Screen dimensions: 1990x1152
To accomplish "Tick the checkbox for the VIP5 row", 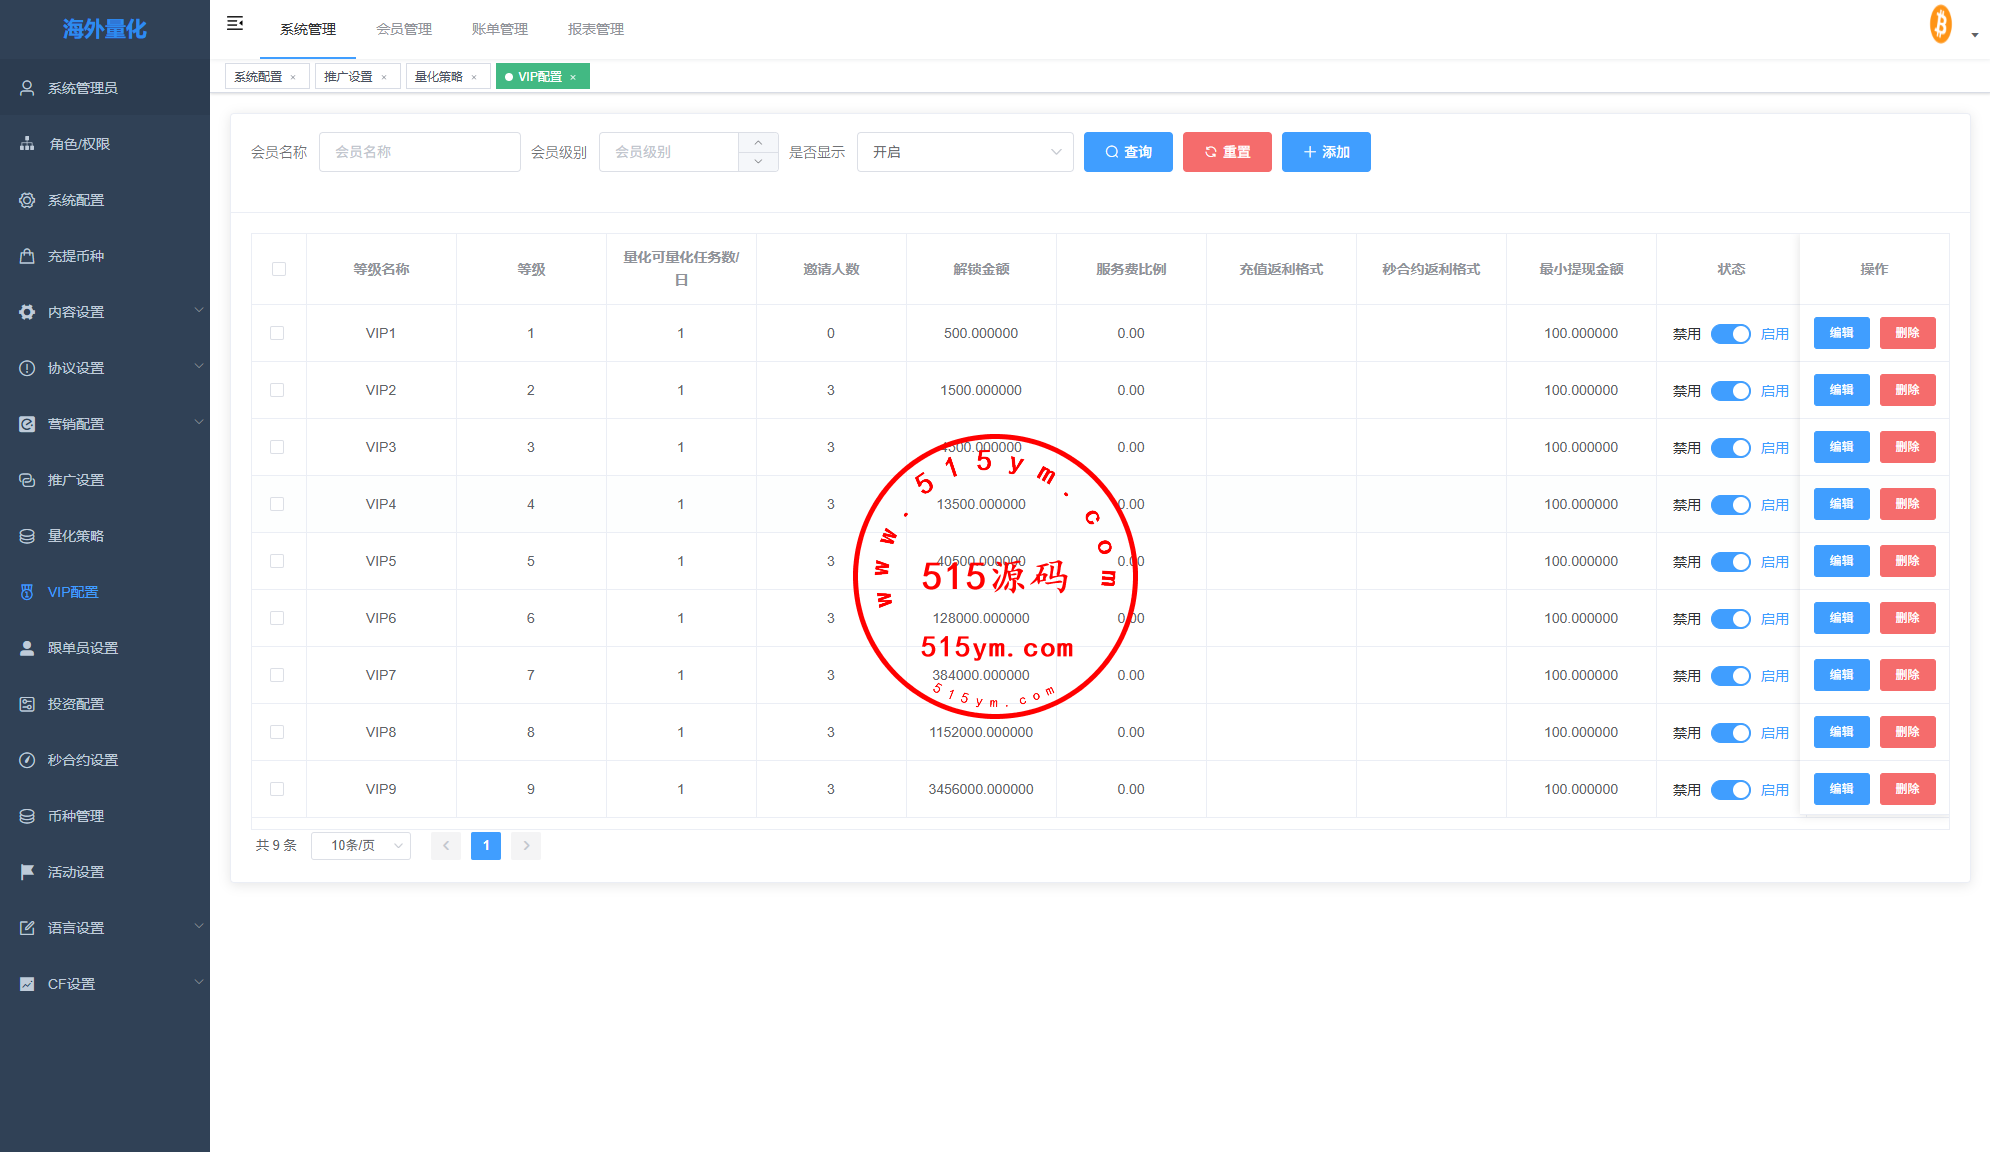I will [x=277, y=561].
